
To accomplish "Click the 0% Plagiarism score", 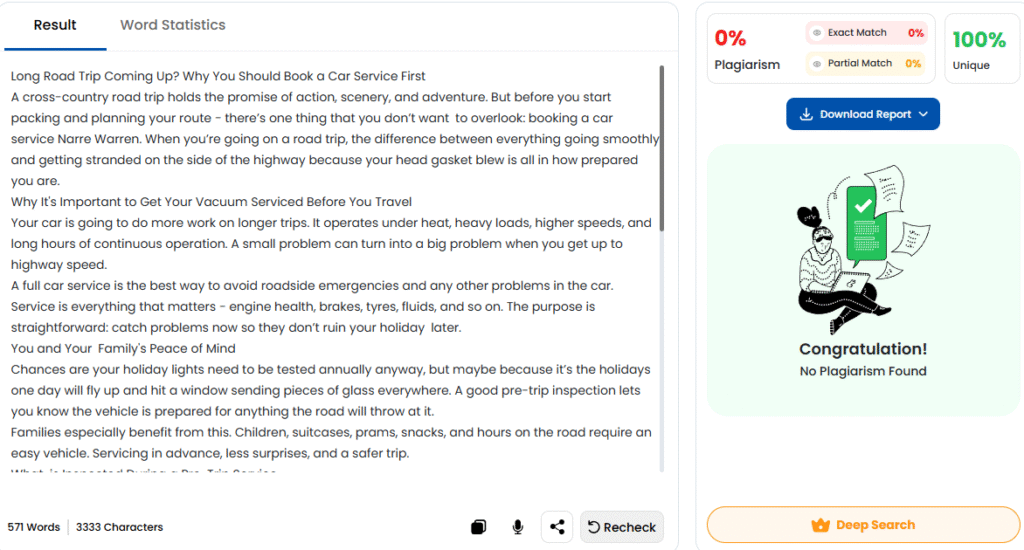I will 730,39.
